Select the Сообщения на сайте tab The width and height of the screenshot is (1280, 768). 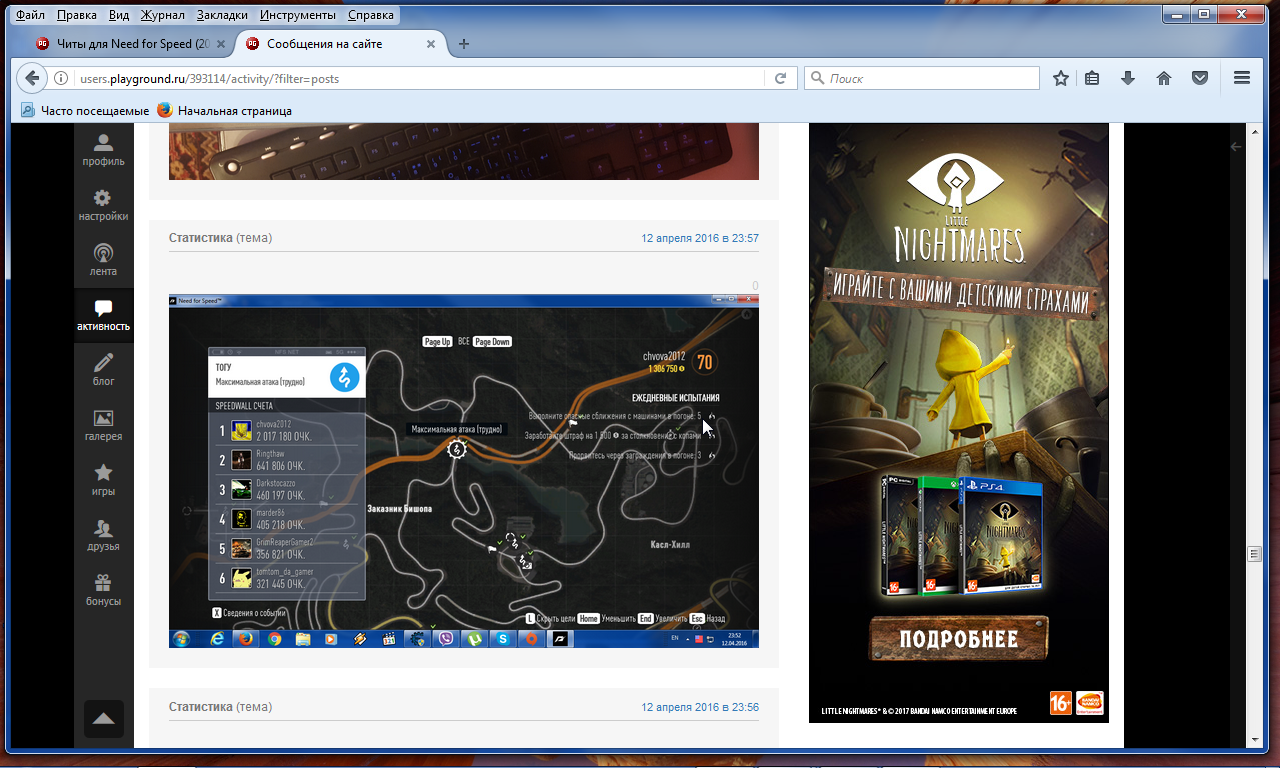pos(340,44)
